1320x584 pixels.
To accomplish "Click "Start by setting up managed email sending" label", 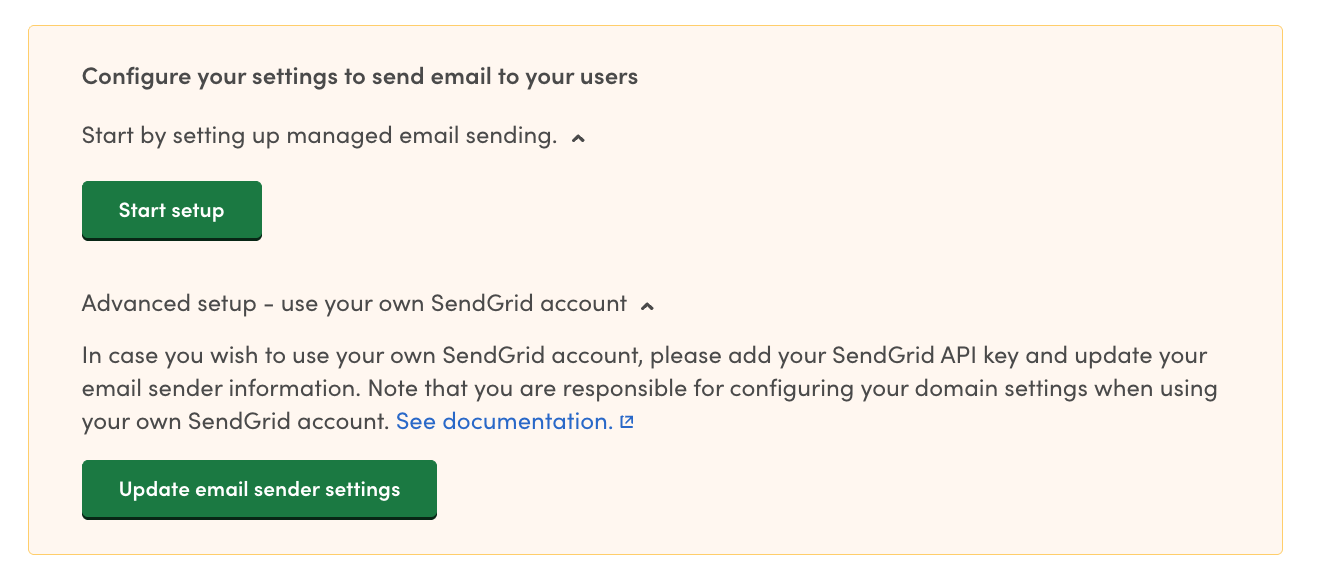I will click(319, 136).
